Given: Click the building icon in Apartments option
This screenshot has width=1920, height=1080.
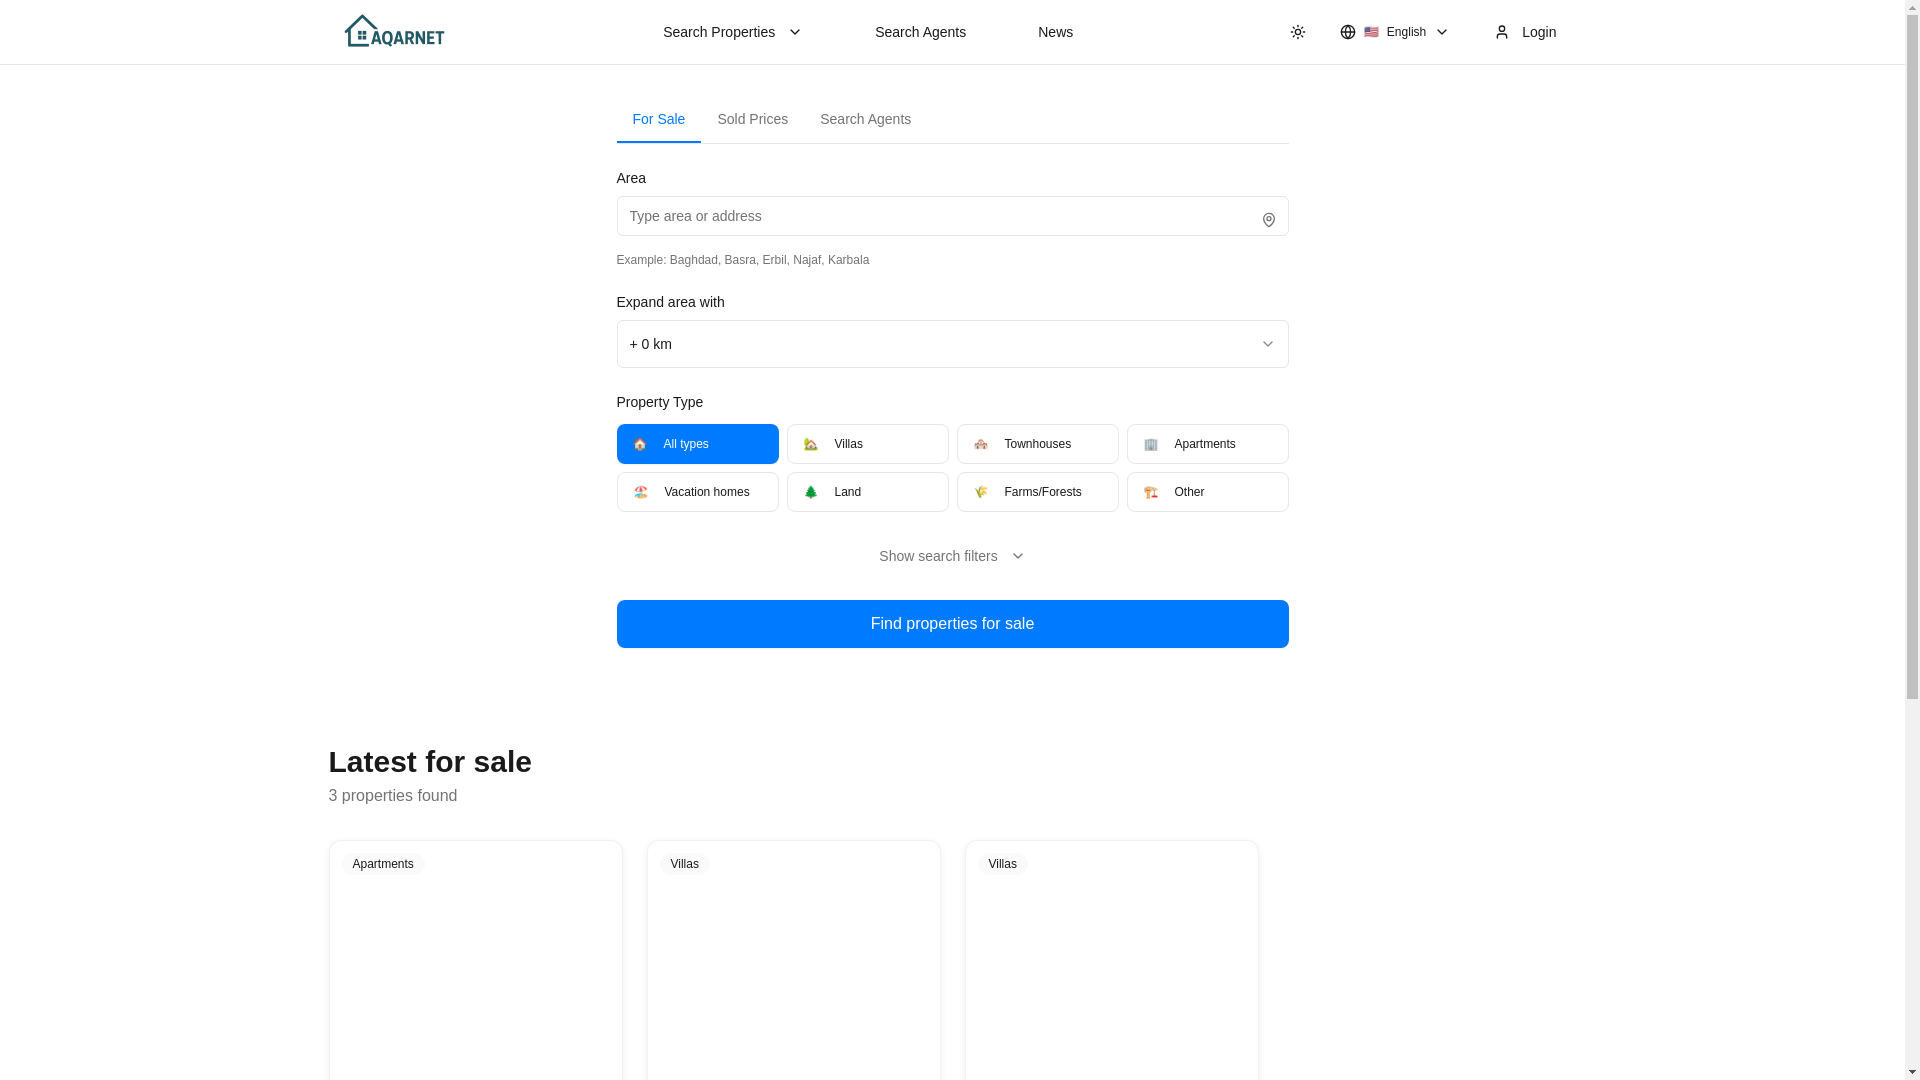Looking at the screenshot, I should coord(1151,444).
